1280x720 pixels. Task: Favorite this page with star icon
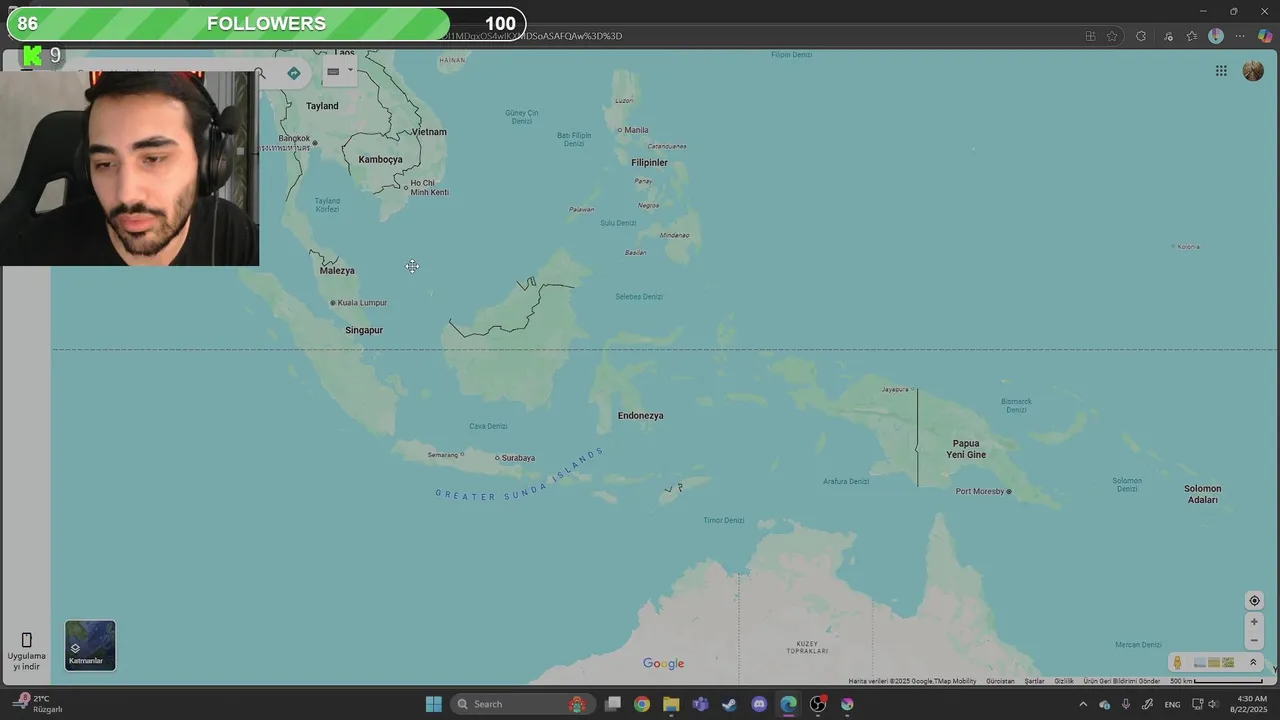pos(1112,36)
